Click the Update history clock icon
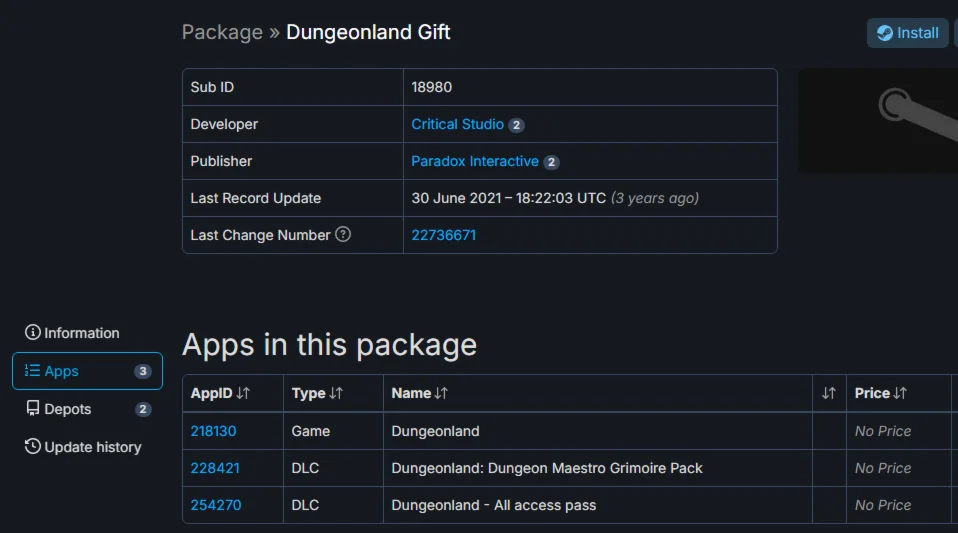 click(x=33, y=447)
